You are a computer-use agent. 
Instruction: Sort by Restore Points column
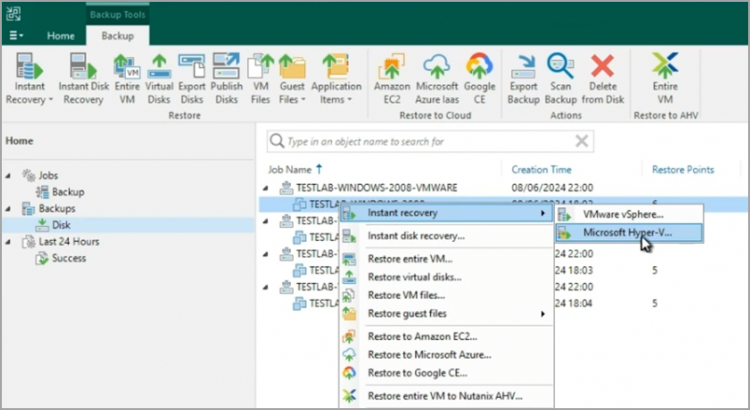tap(683, 169)
